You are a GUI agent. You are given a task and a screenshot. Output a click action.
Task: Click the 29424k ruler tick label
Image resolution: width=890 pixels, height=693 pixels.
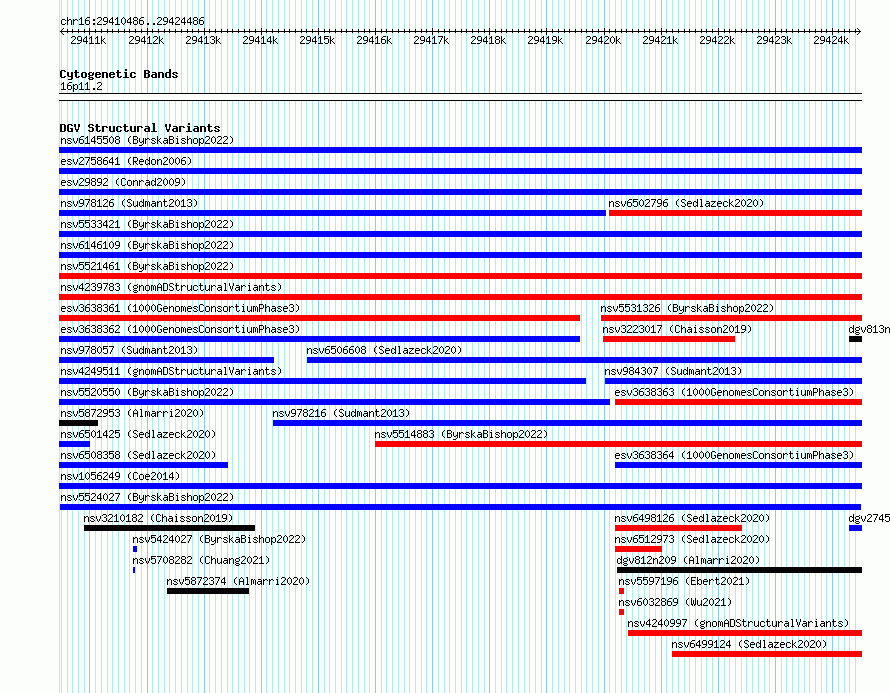830,40
